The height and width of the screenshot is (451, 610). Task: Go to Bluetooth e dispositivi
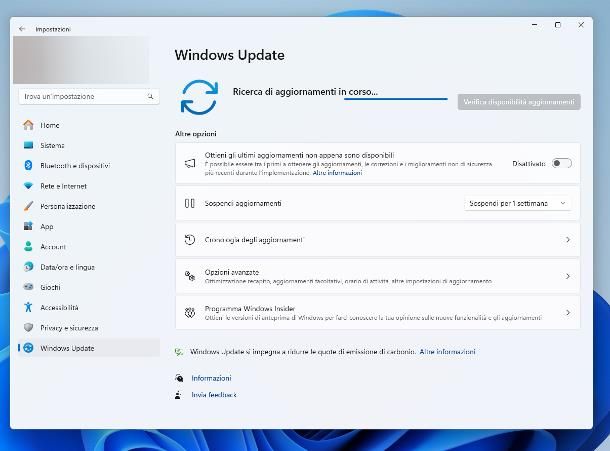pyautogui.click(x=89, y=165)
